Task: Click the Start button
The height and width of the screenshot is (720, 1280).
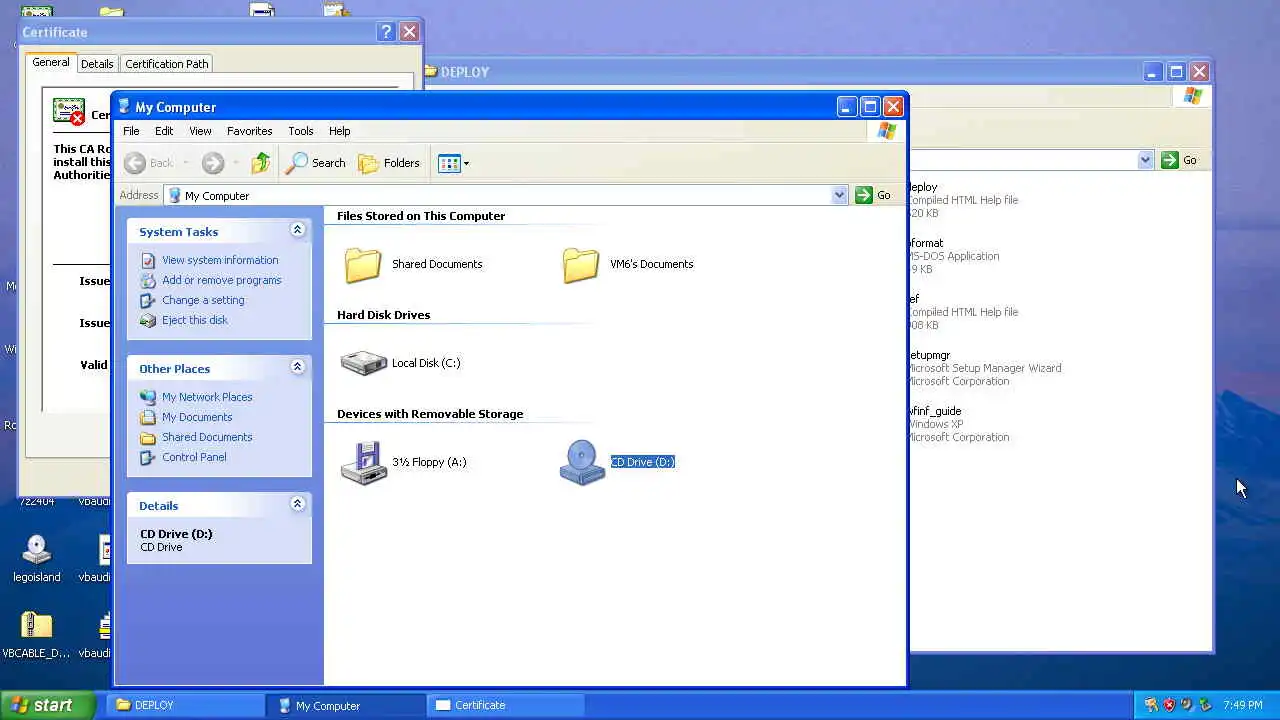Action: [x=47, y=705]
